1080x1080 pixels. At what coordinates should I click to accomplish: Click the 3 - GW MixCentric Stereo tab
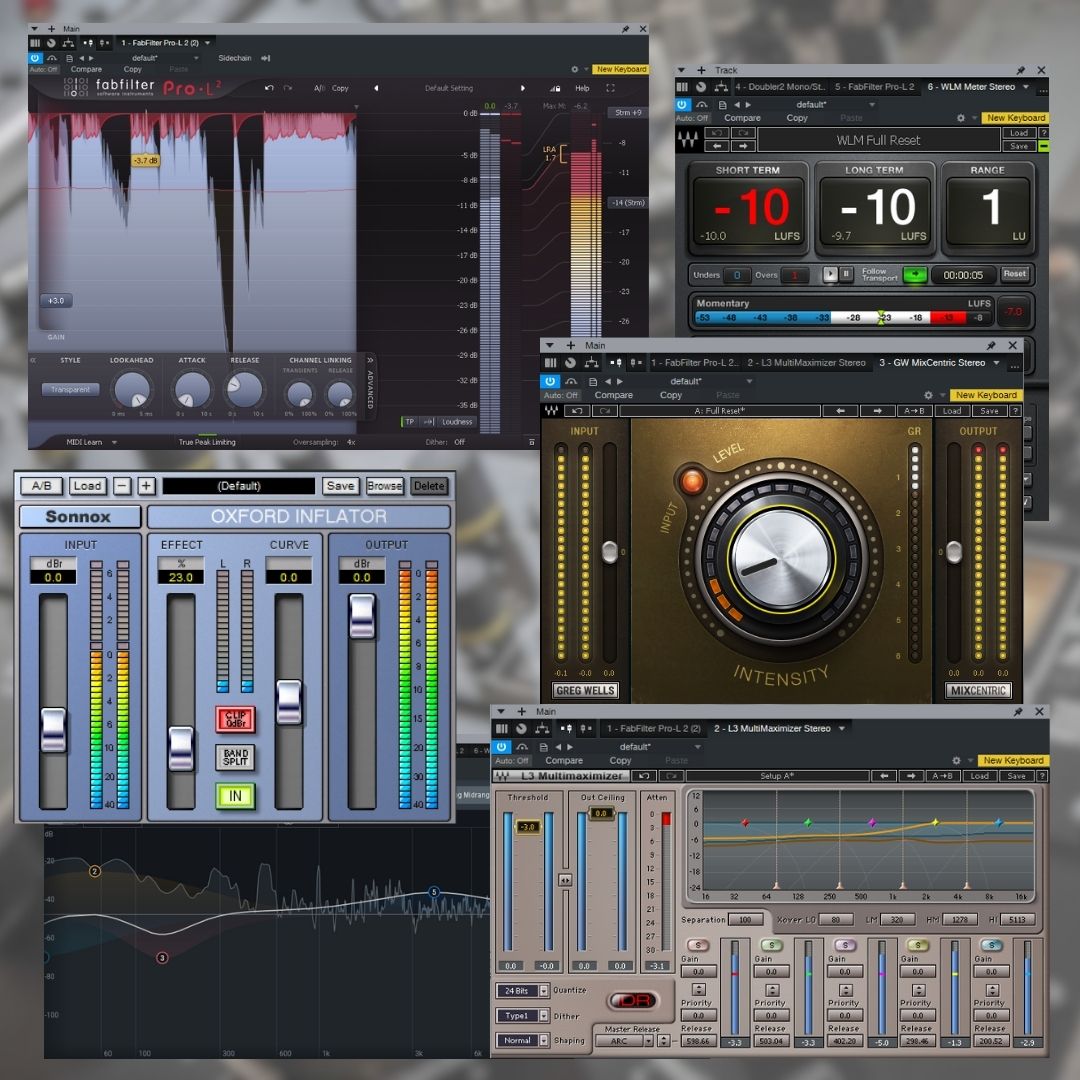932,363
